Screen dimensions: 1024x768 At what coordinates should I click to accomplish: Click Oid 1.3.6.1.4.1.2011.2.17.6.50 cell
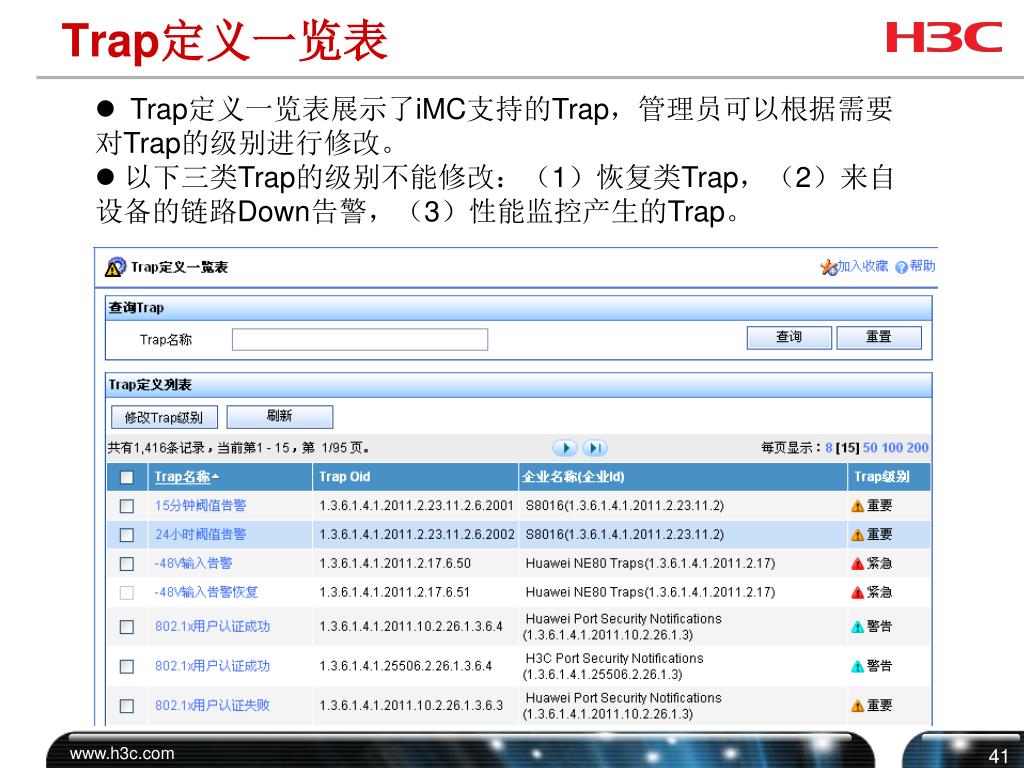click(x=395, y=563)
